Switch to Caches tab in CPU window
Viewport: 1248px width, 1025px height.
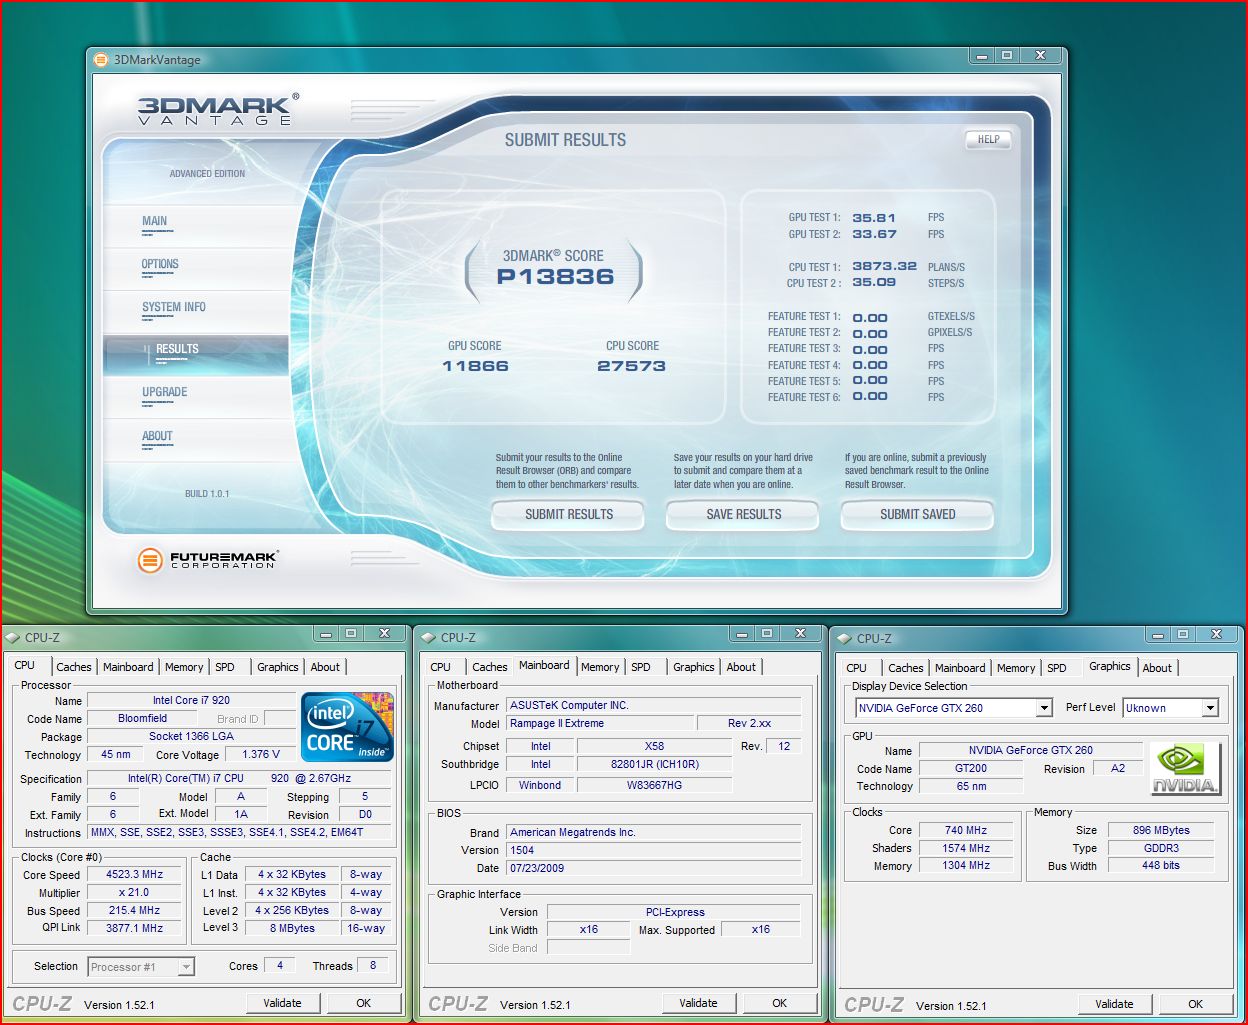point(74,667)
